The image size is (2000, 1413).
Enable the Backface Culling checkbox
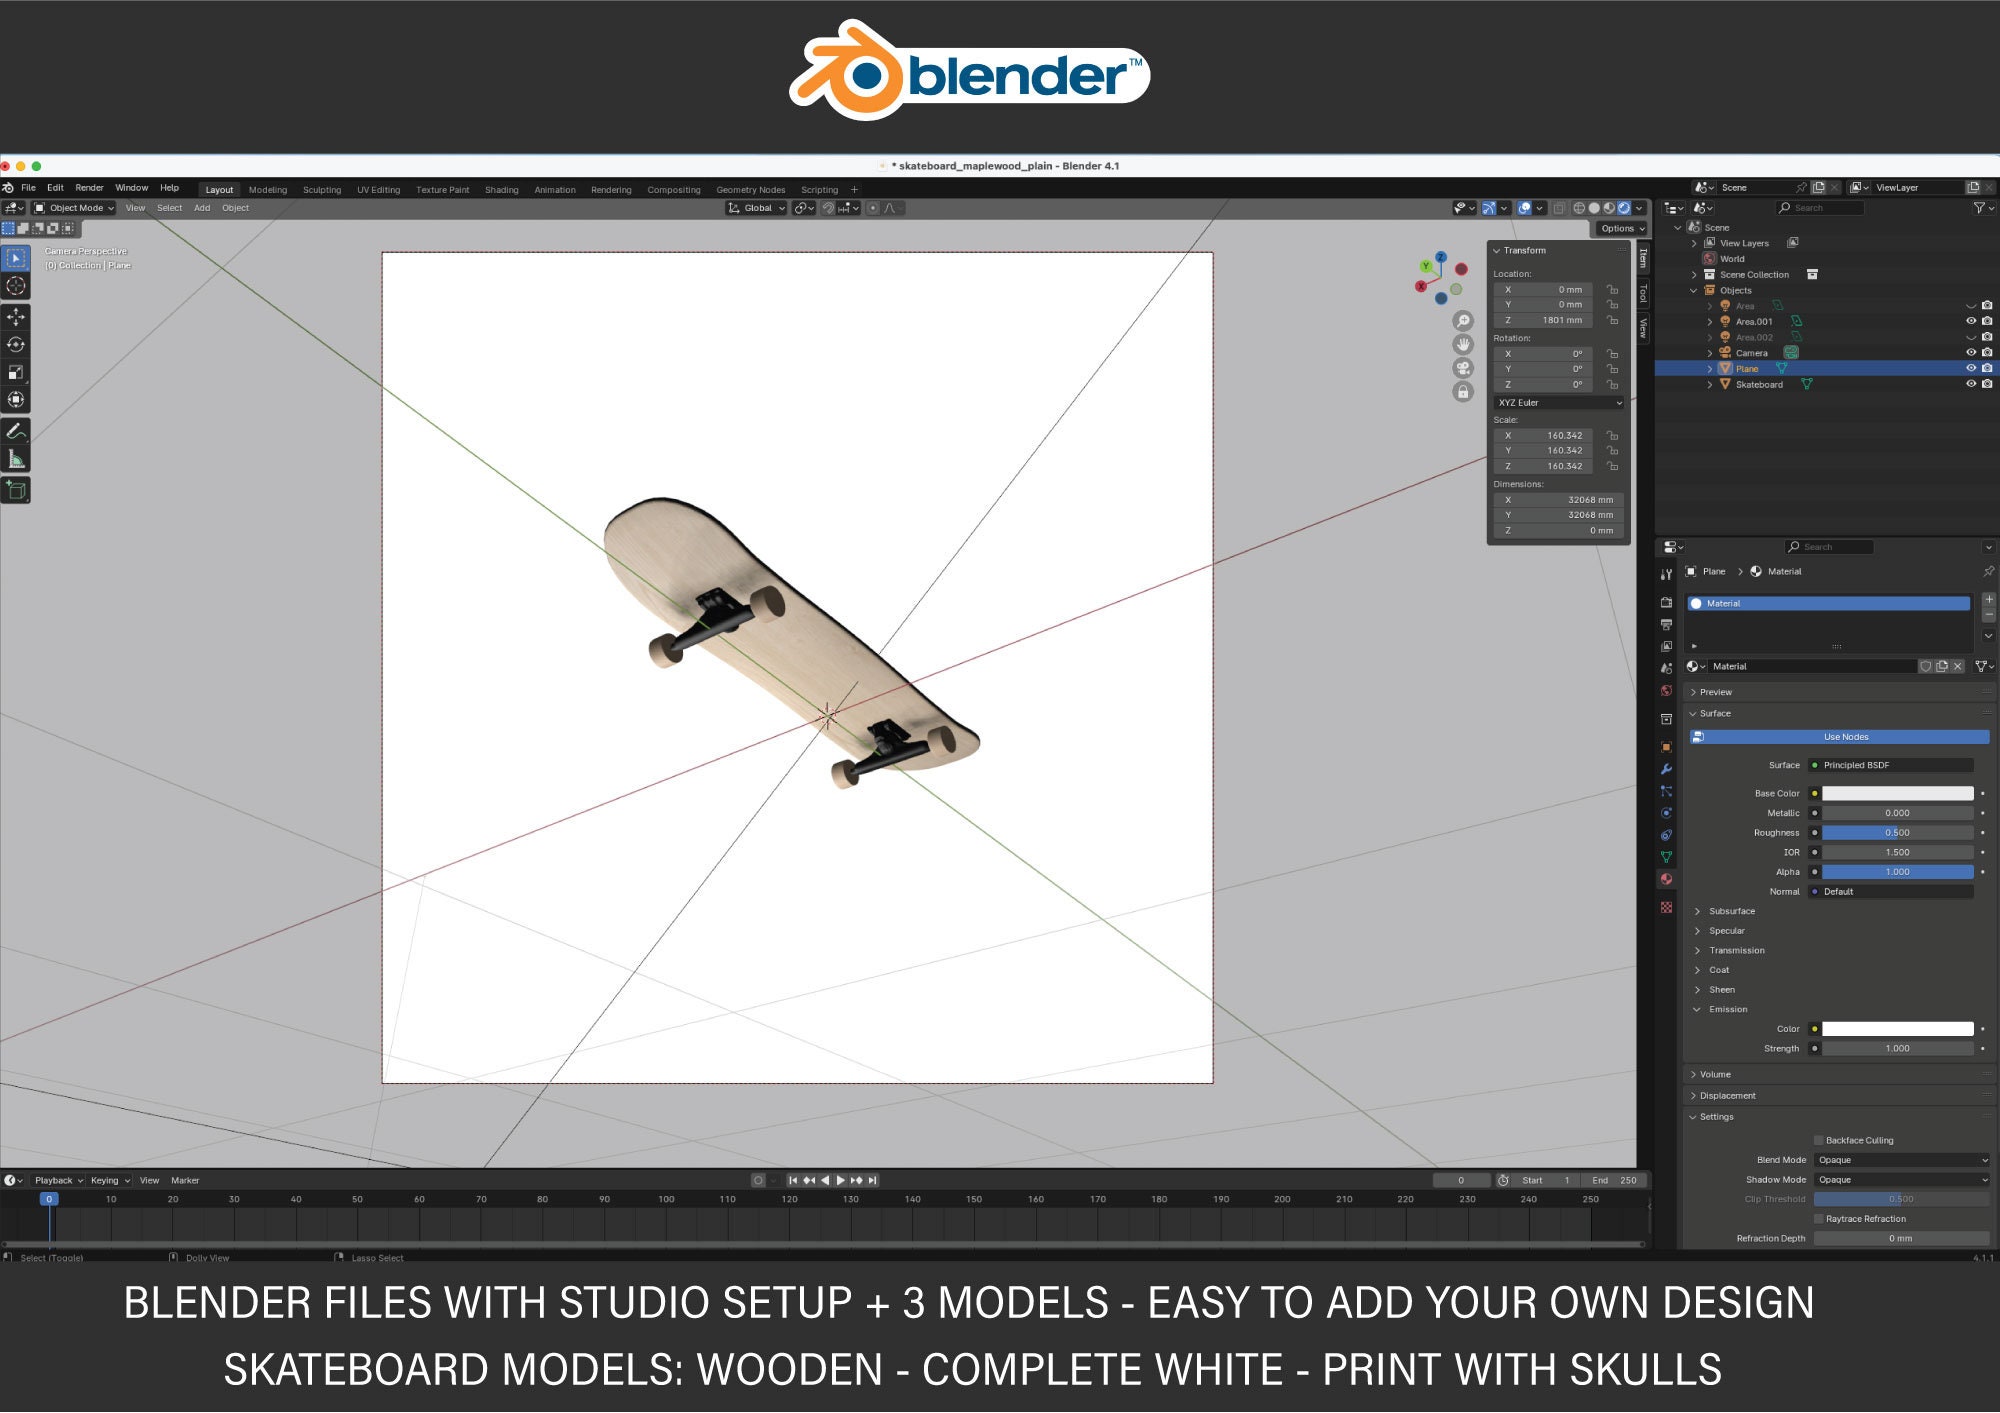[x=1820, y=1139]
